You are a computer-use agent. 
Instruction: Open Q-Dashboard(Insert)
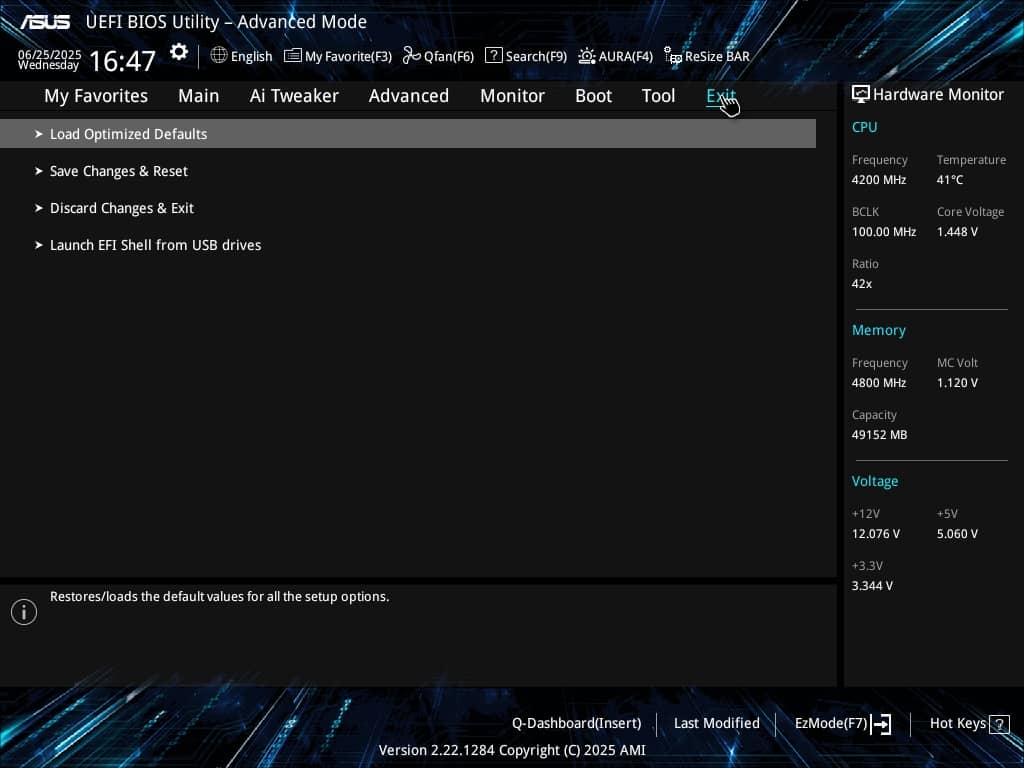(577, 724)
